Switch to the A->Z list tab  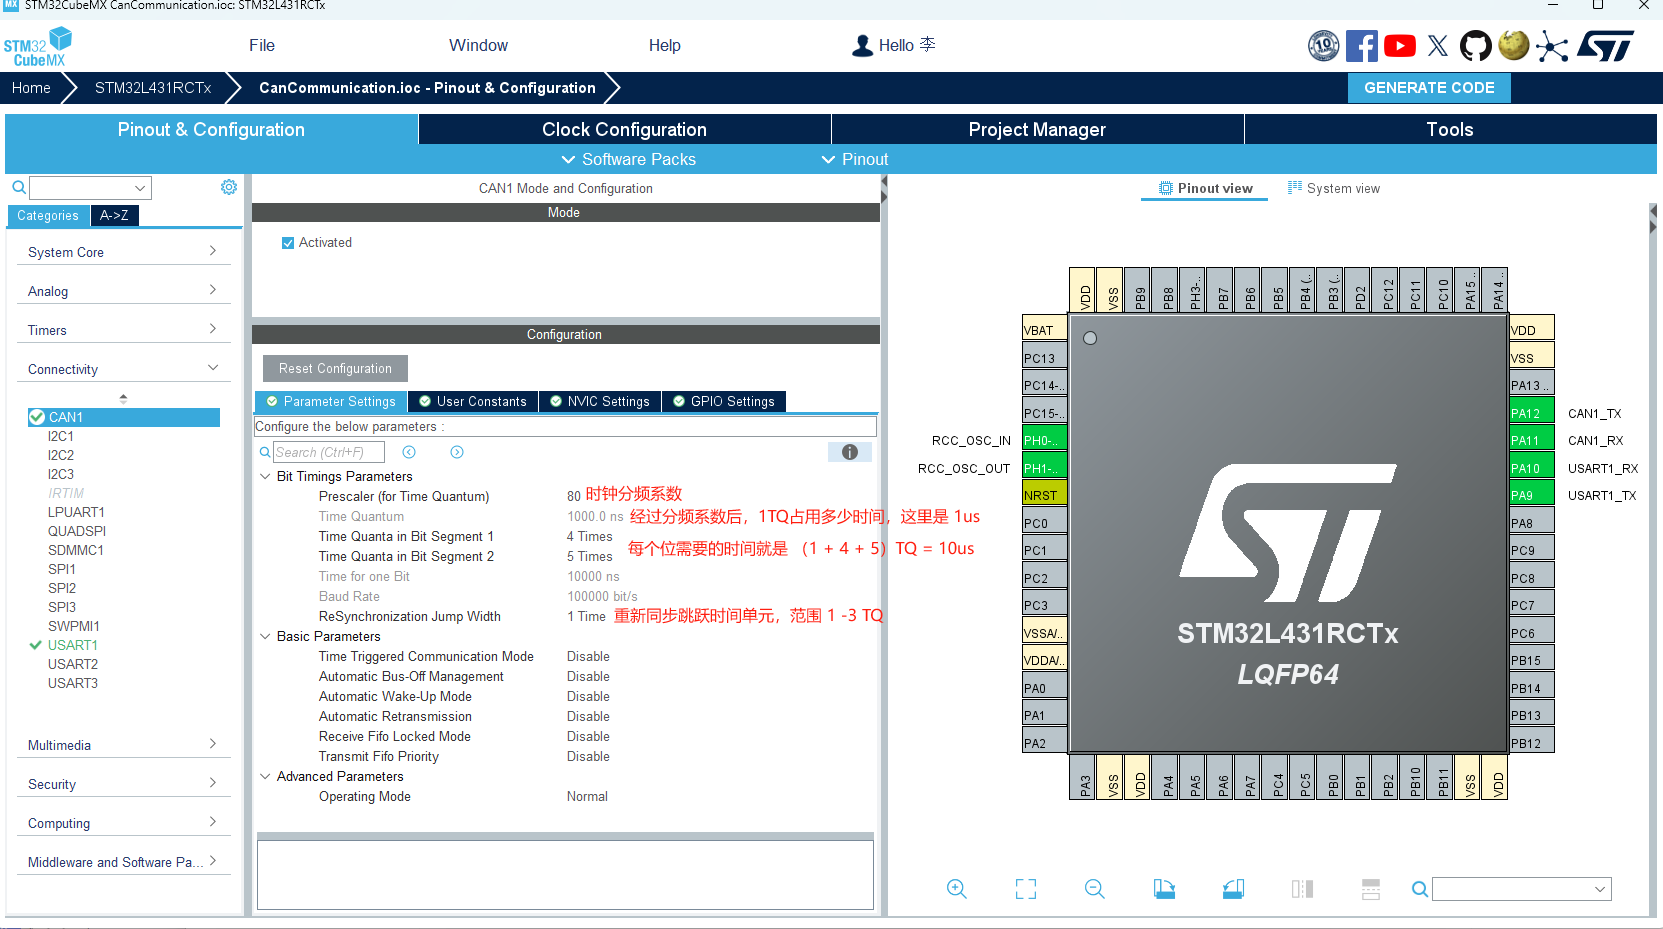point(114,215)
